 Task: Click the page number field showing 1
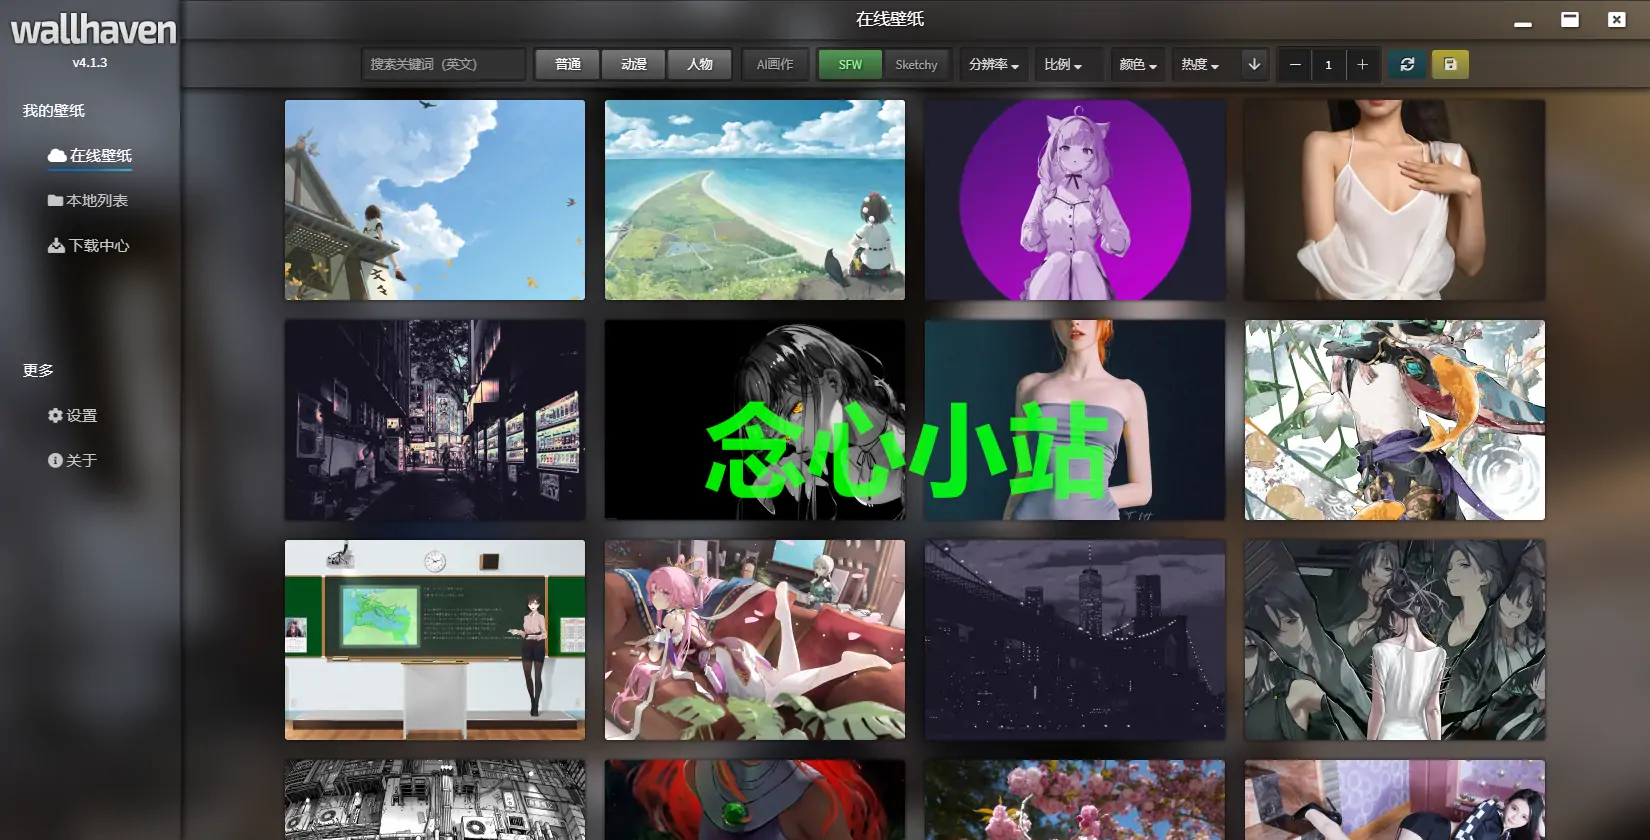(1328, 64)
